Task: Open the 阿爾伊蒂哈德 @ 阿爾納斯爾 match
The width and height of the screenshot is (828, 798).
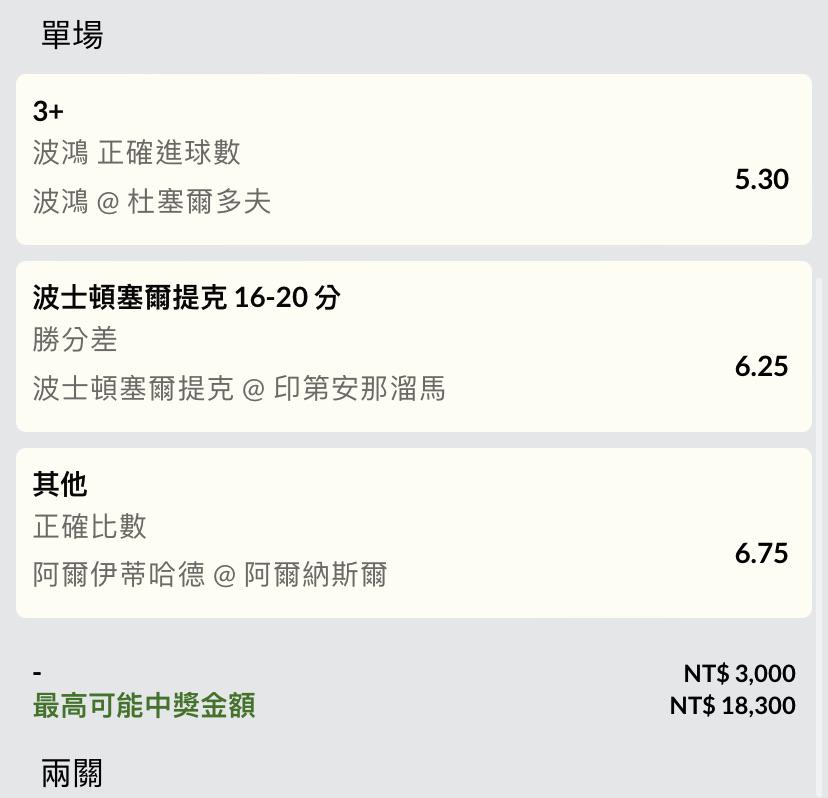Action: click(x=210, y=575)
